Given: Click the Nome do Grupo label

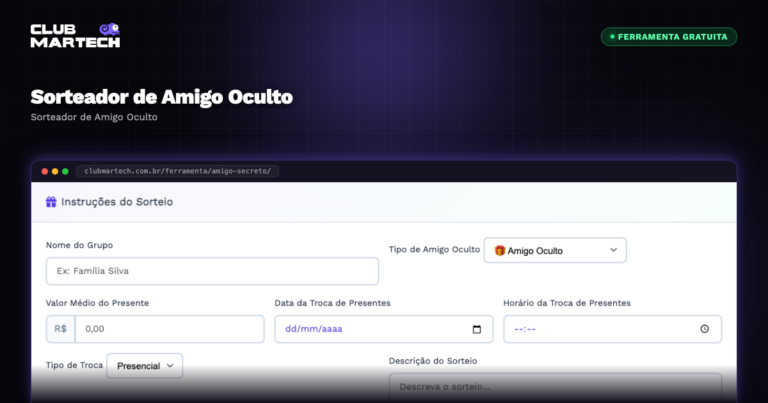Looking at the screenshot, I should pos(79,245).
